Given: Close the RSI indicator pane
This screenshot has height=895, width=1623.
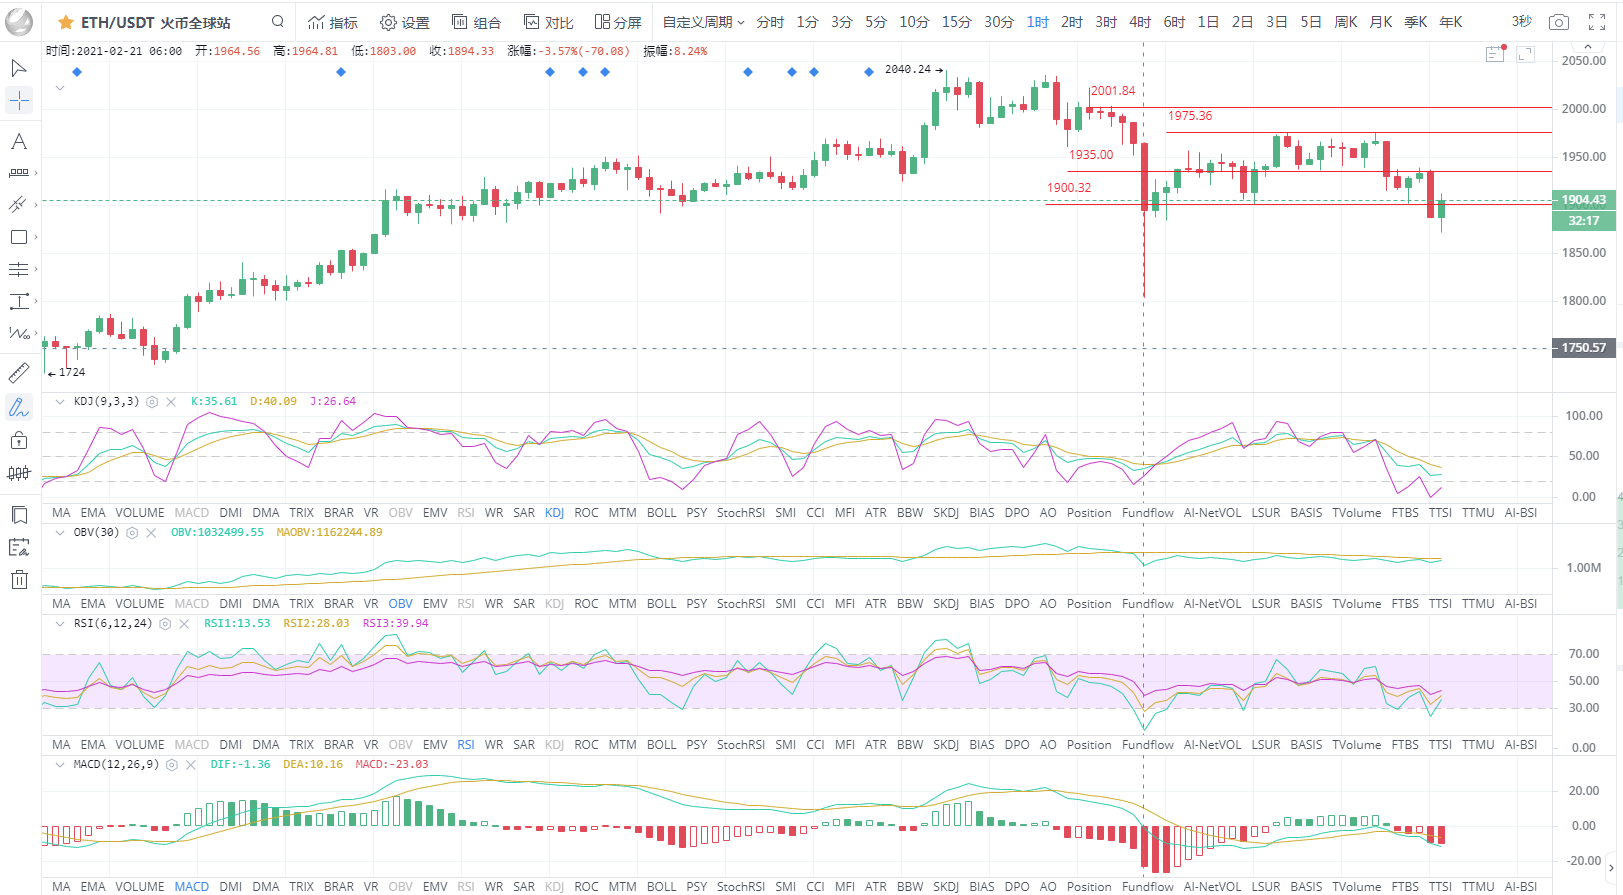Looking at the screenshot, I should pos(184,624).
